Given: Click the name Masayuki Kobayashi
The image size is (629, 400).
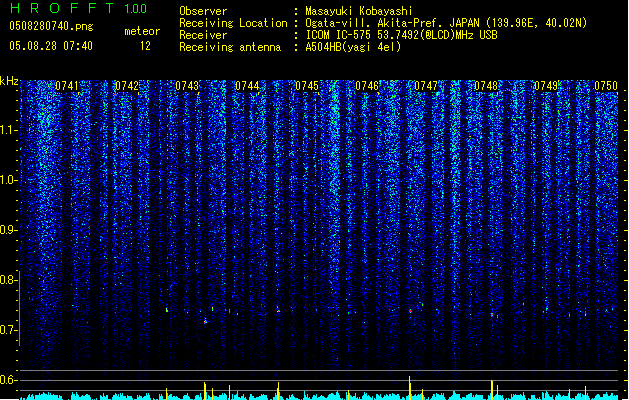Looking at the screenshot, I should [x=359, y=11].
